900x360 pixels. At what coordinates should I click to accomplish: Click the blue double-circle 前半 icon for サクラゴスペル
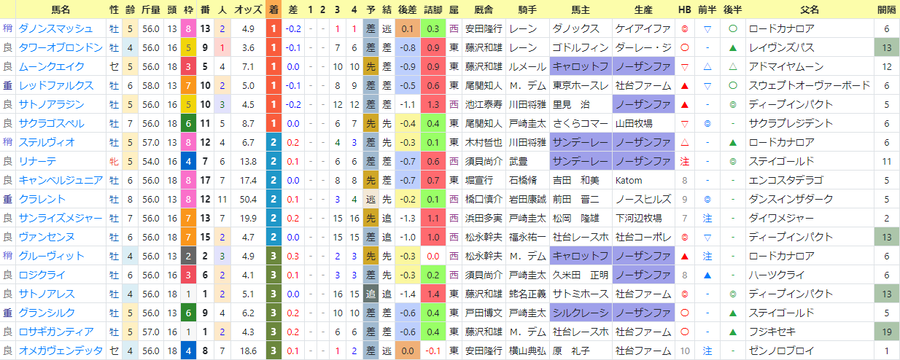(708, 123)
